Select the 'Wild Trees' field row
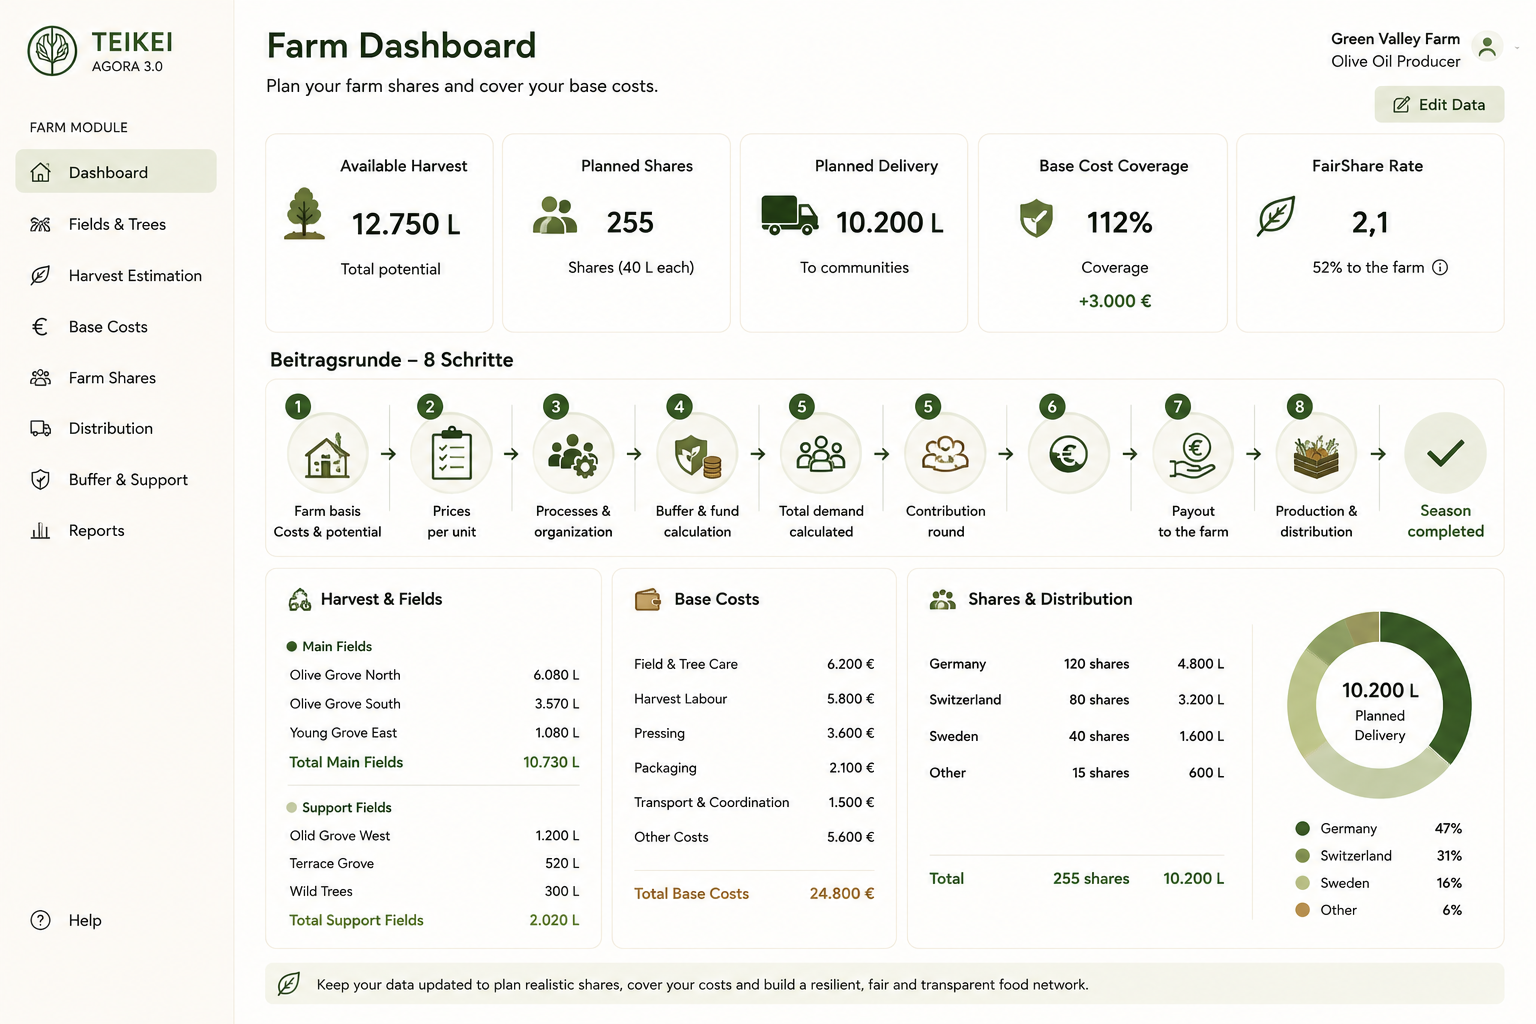This screenshot has height=1024, width=1536. tap(434, 891)
